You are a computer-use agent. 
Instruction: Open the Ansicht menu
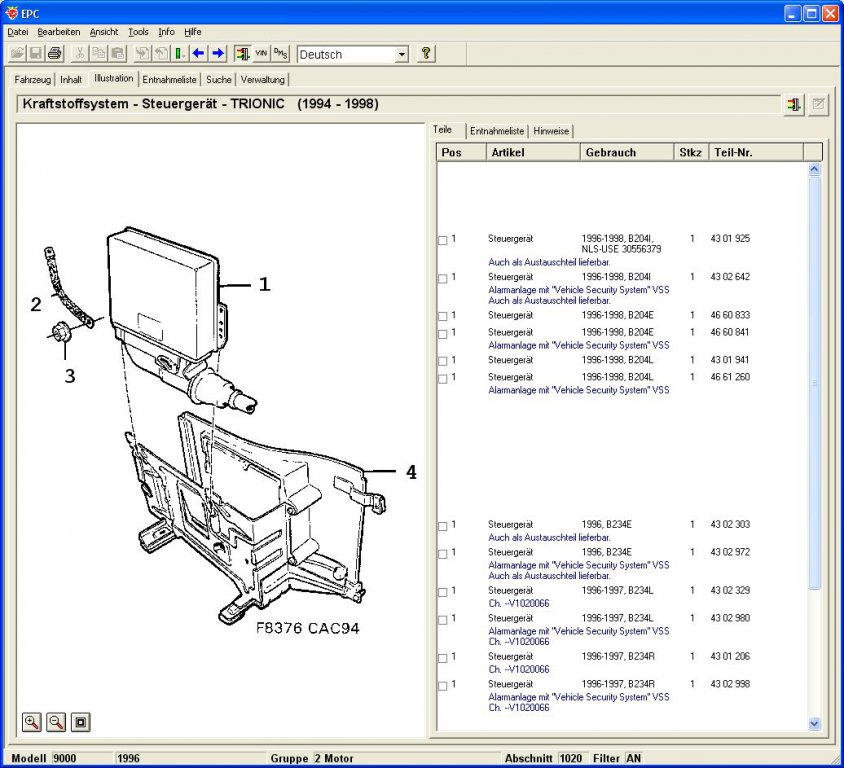tap(104, 32)
